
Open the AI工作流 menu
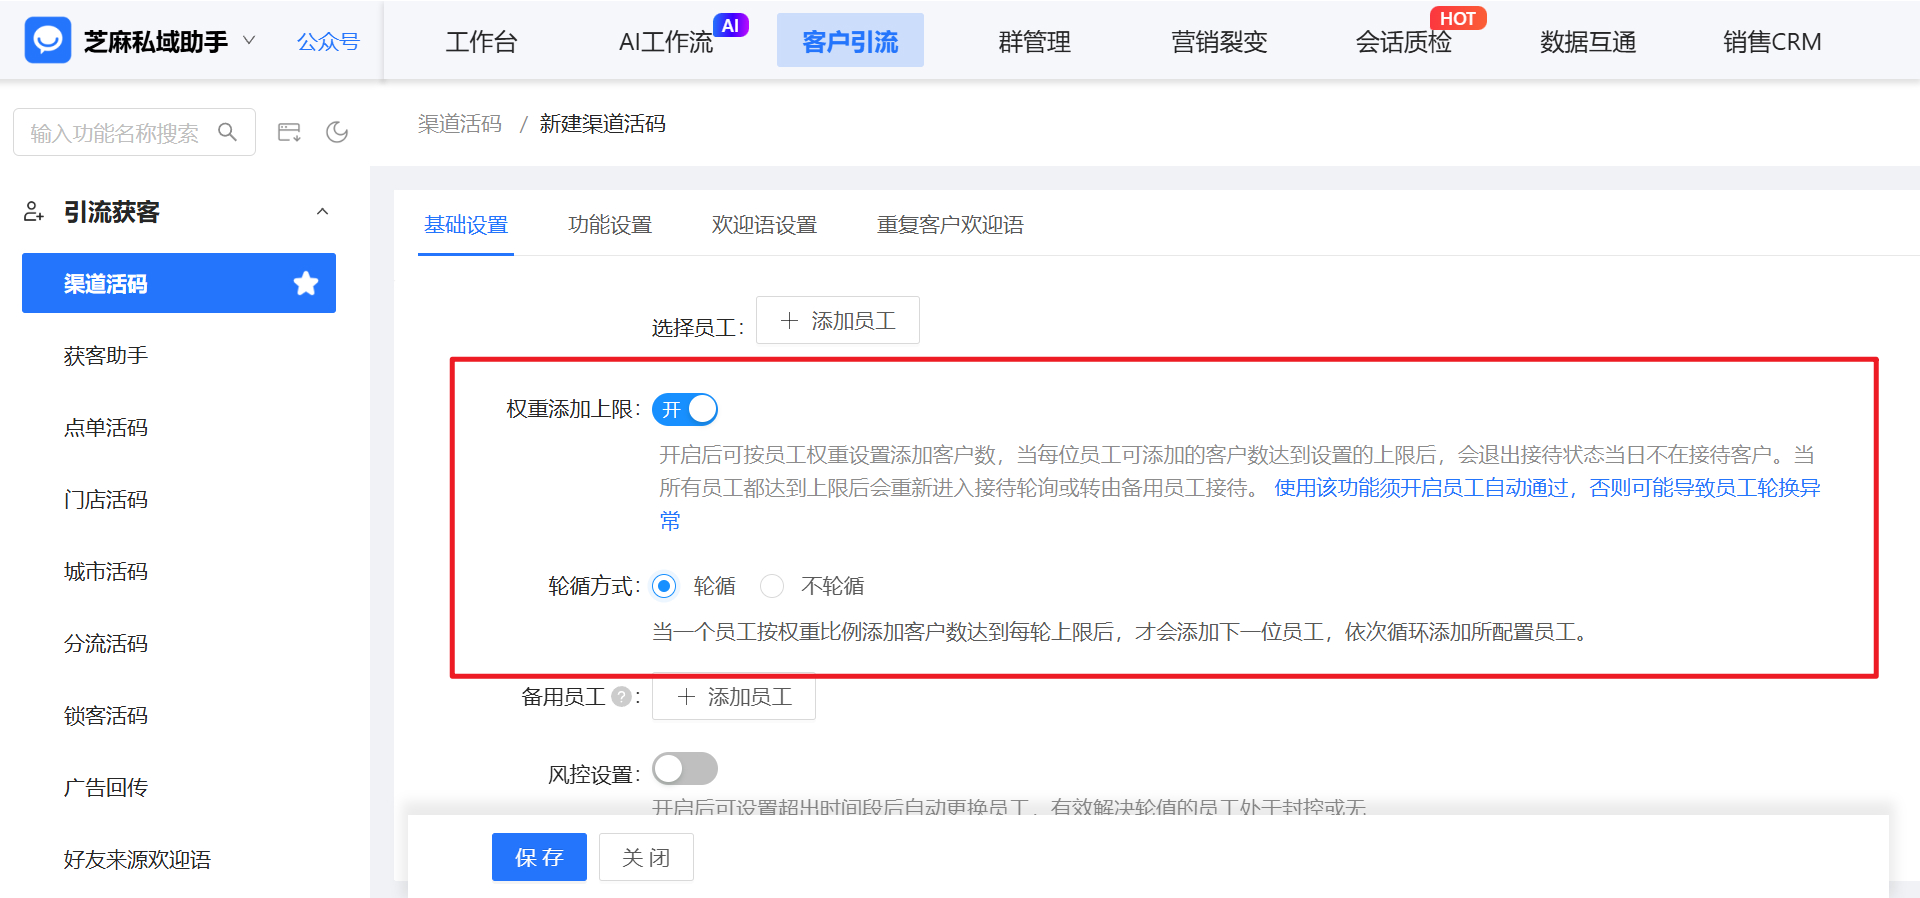pyautogui.click(x=666, y=42)
